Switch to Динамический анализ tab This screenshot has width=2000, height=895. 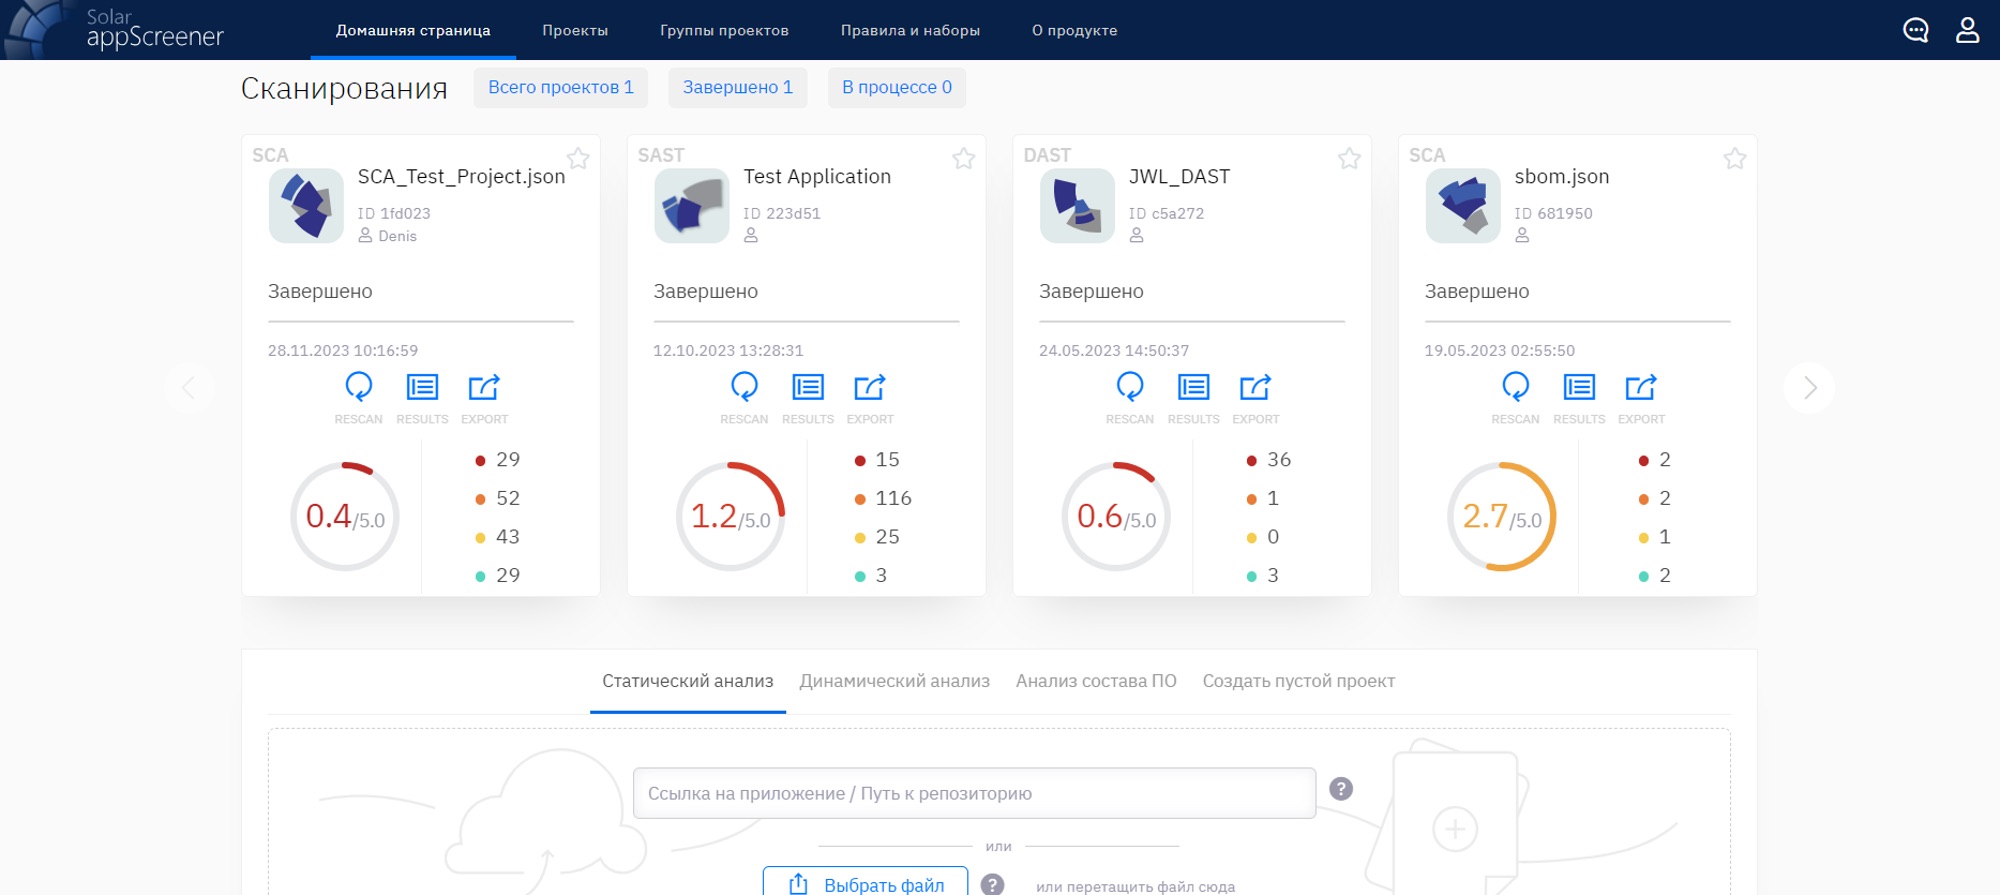pos(894,681)
